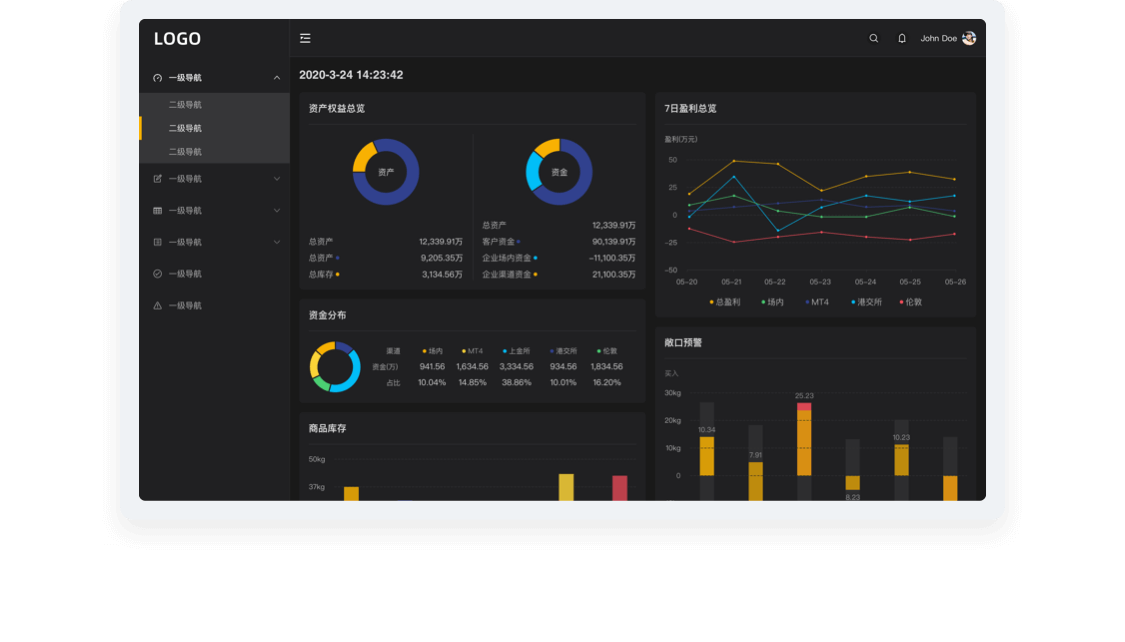Screen dimensions: 1125x642
Task: Click the negative bar labeled 8.23
Action: [x=852, y=483]
